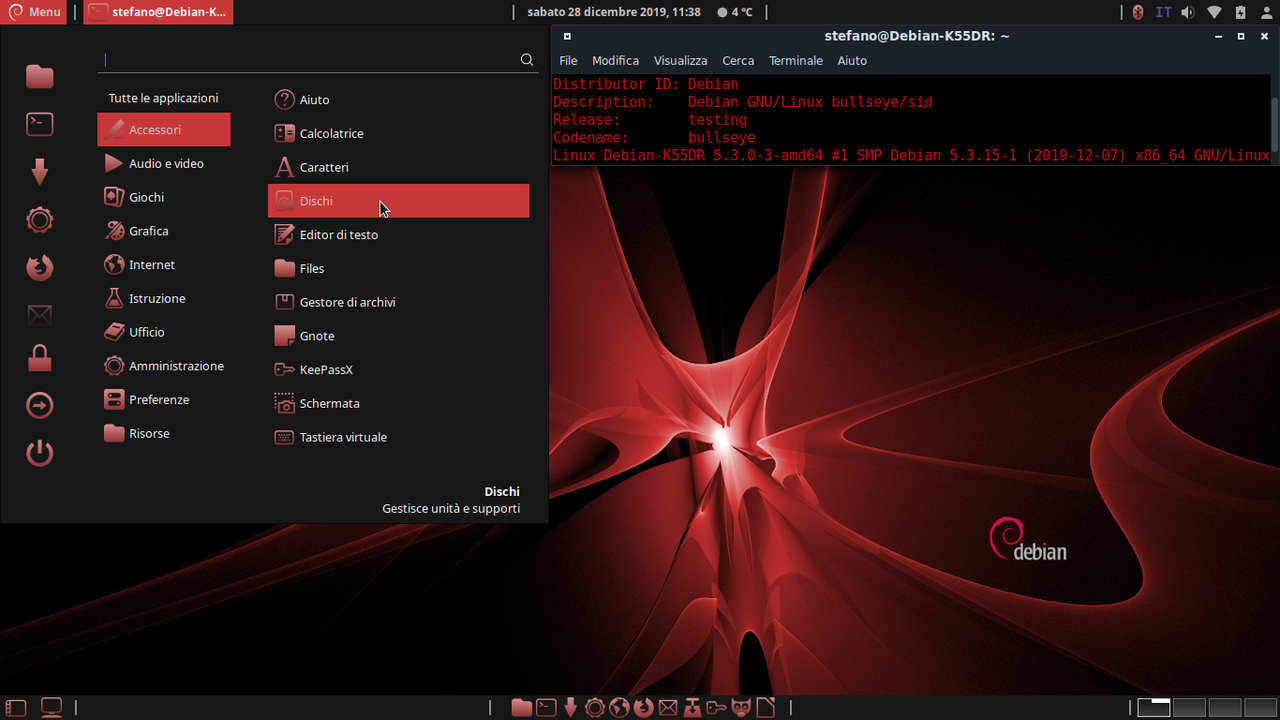The height and width of the screenshot is (720, 1280).
Task: Open File menu in the terminal
Action: [568, 61]
